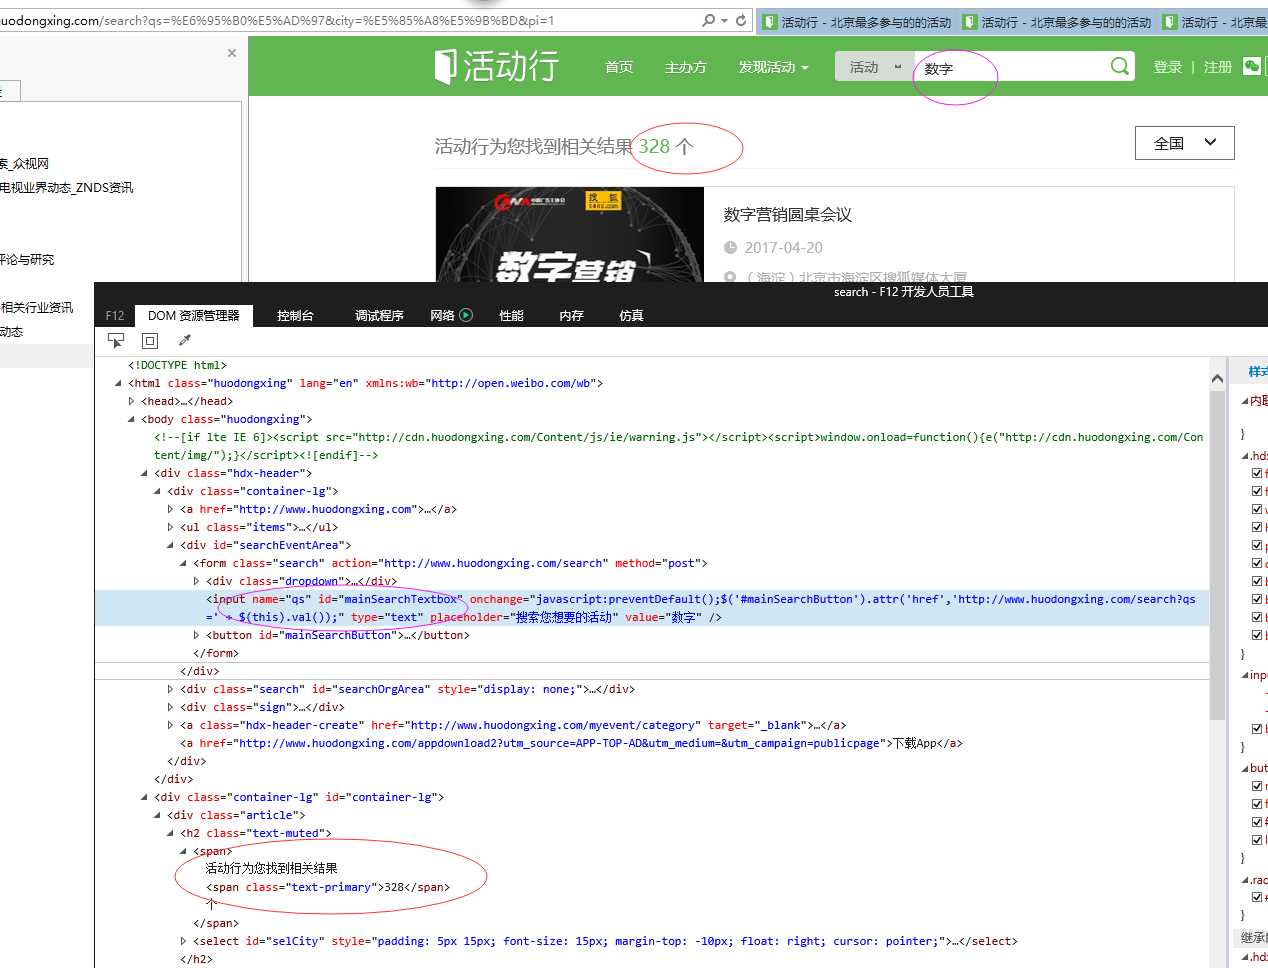Click the F12 label in dev tools
This screenshot has width=1268, height=968.
[x=115, y=315]
